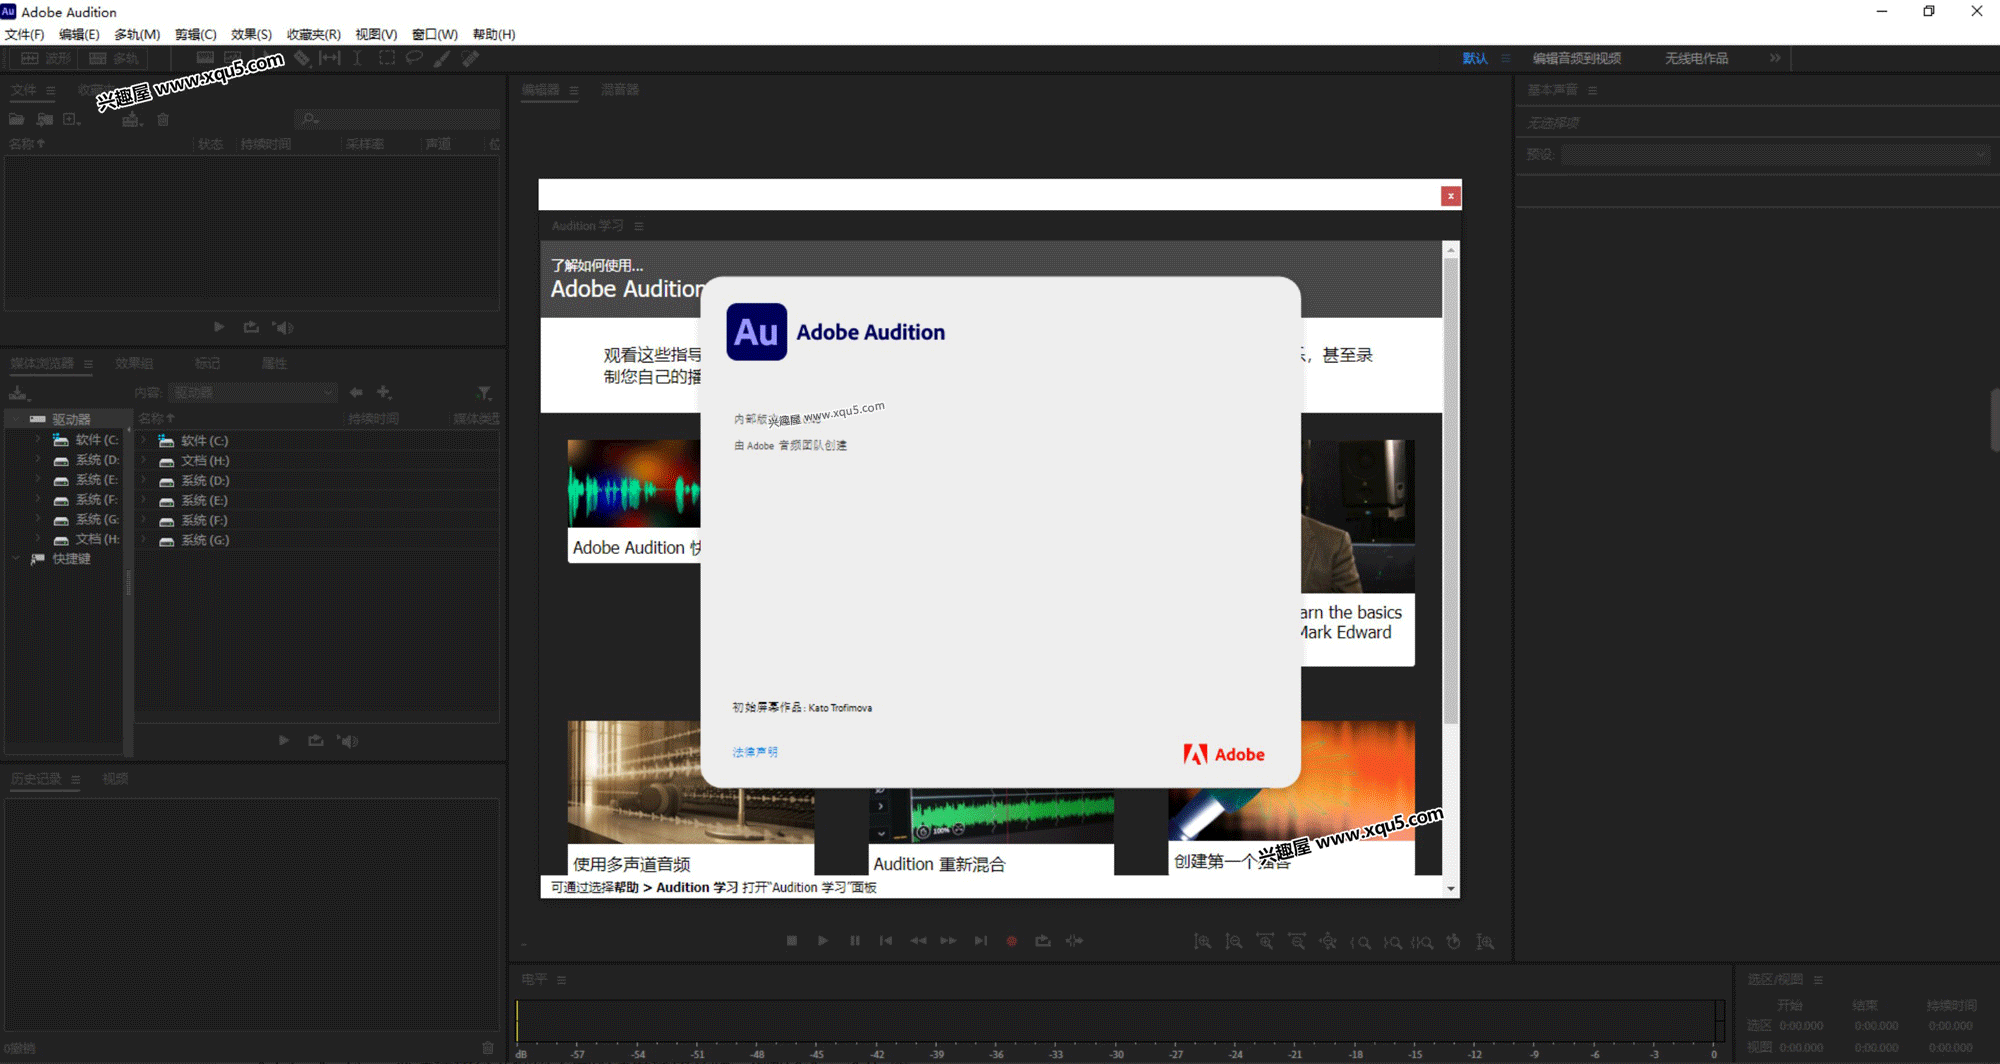Open the 多轨(M) menu

137,34
